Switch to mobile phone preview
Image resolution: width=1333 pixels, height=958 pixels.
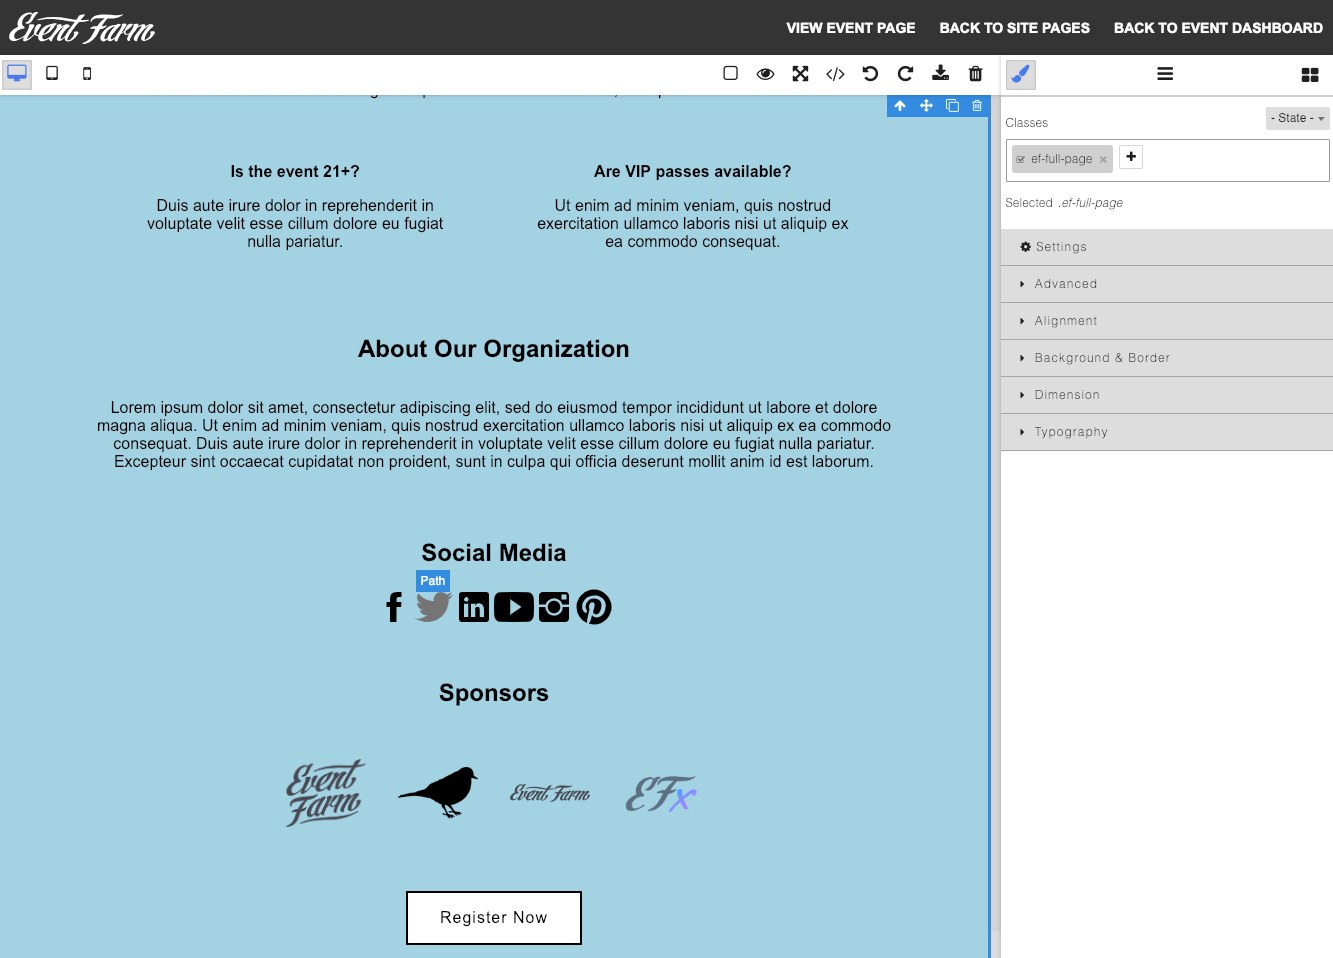point(87,74)
